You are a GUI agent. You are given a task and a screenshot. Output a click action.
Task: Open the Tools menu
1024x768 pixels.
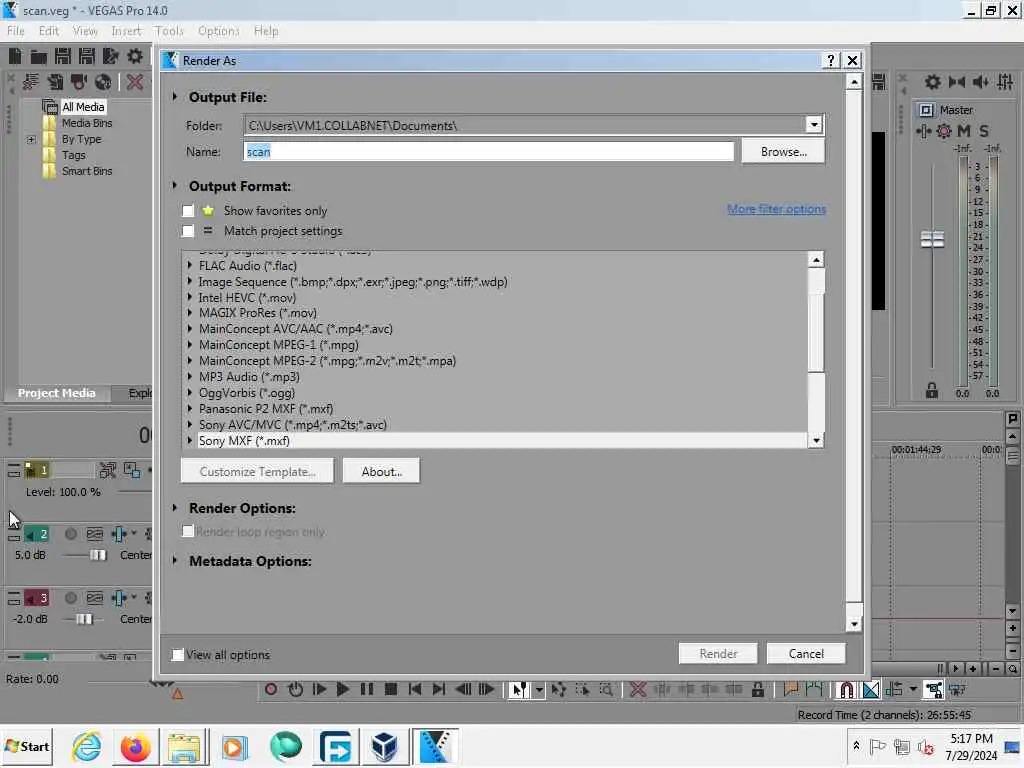tap(169, 31)
